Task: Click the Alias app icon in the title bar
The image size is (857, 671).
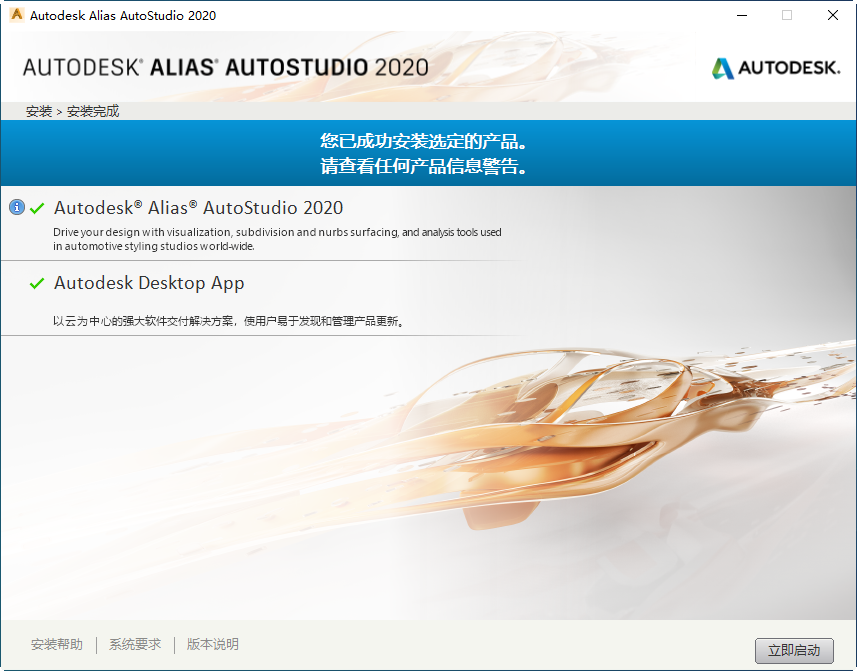Action: click(x=16, y=15)
